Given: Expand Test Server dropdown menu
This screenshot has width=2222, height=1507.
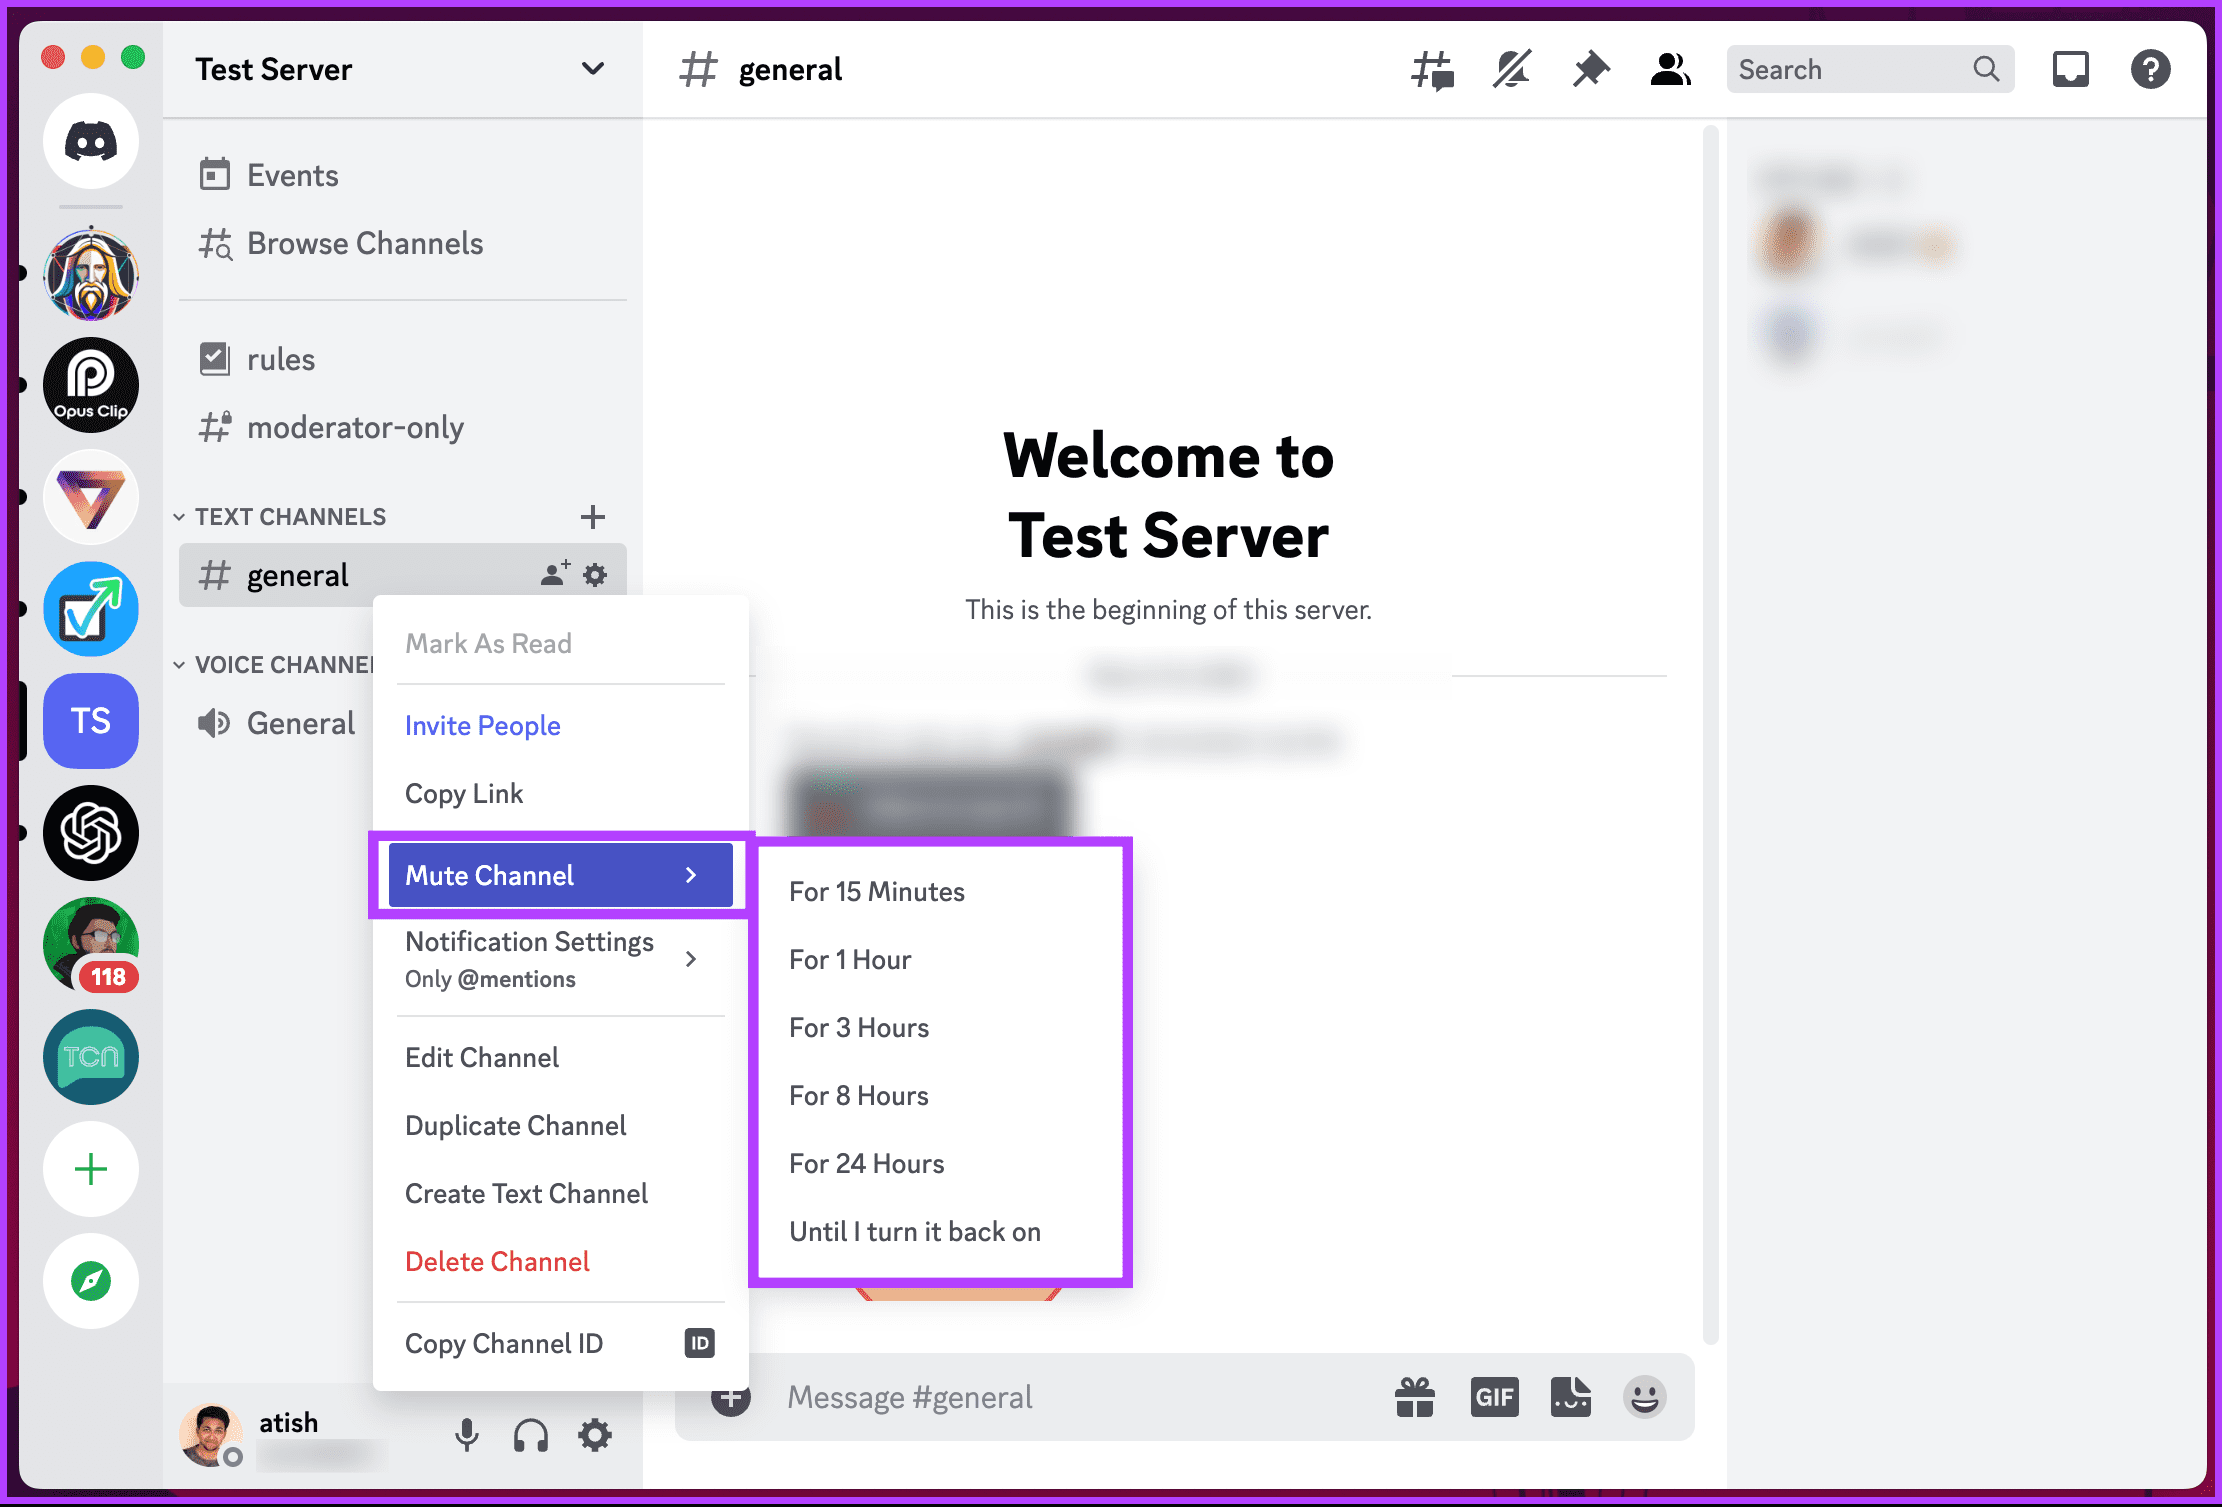Looking at the screenshot, I should click(x=593, y=69).
